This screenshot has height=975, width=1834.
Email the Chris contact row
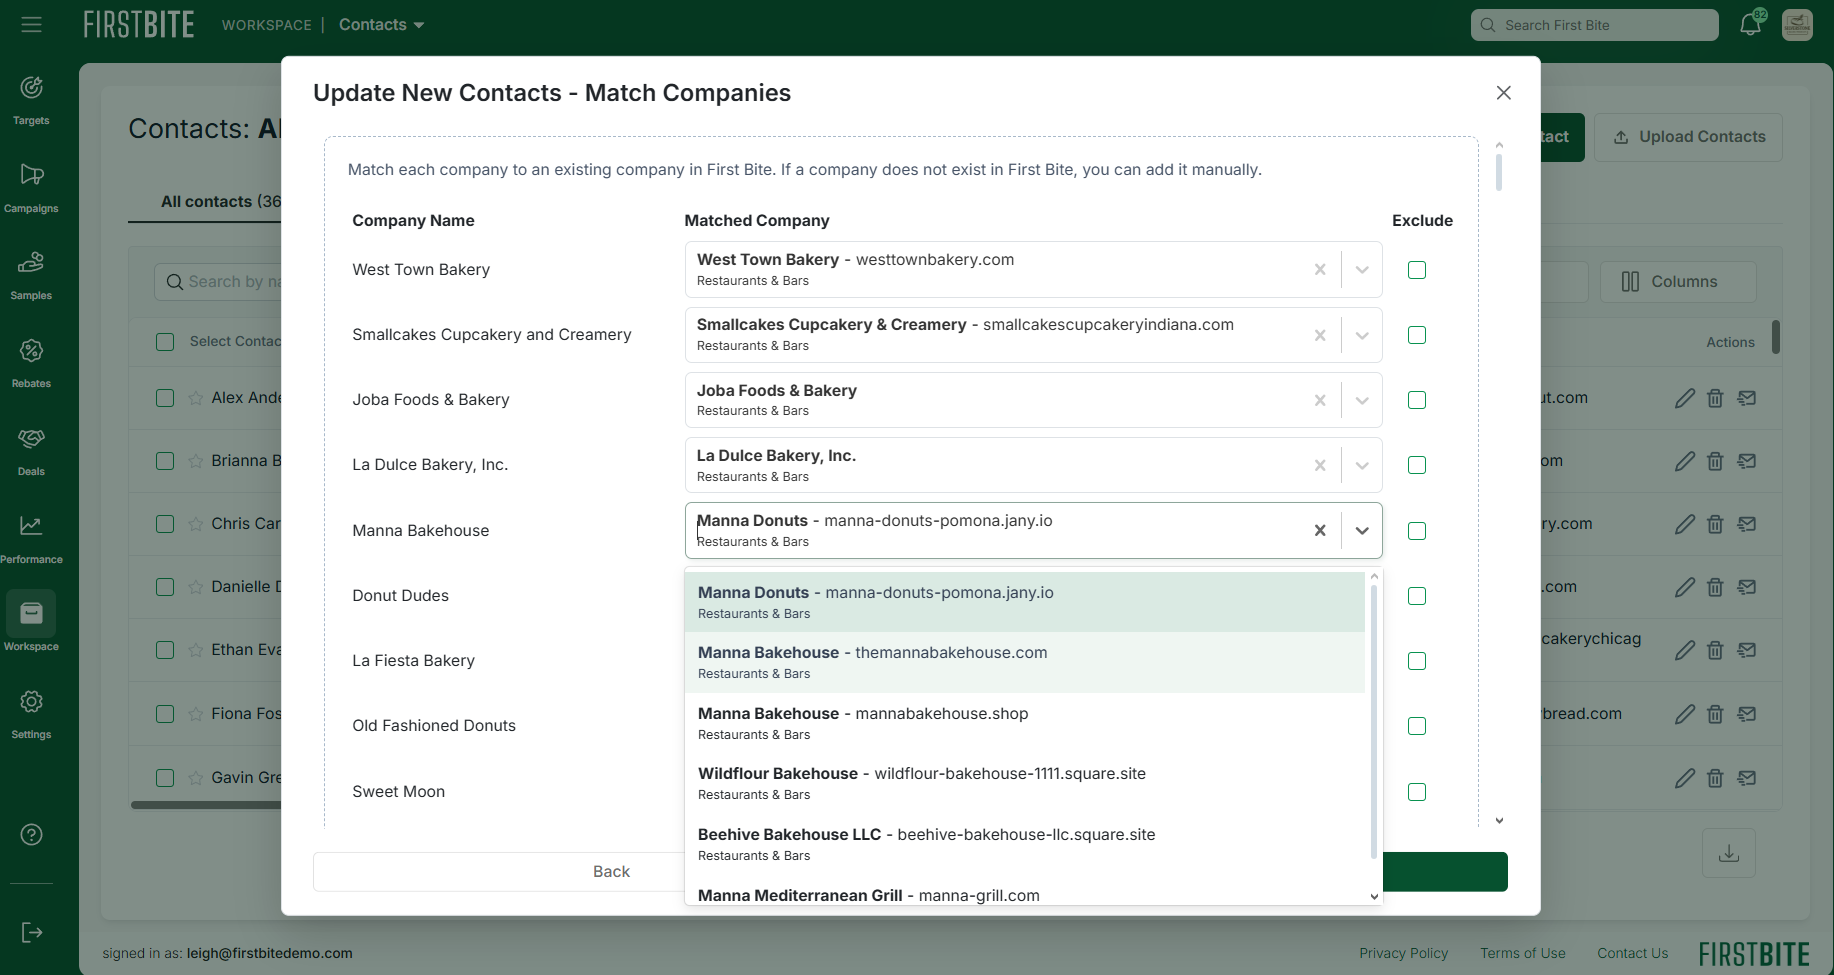pos(1747,524)
